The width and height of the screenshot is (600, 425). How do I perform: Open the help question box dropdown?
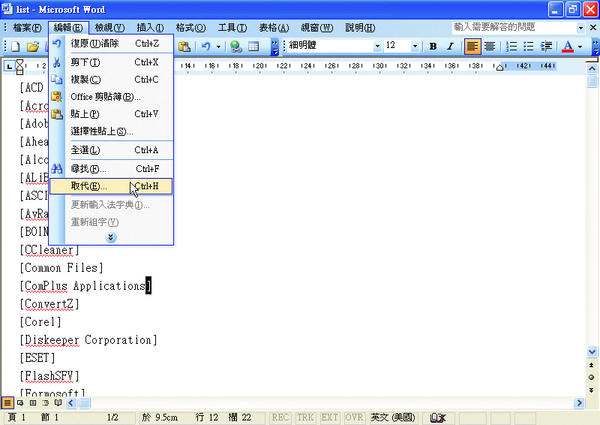click(x=580, y=28)
